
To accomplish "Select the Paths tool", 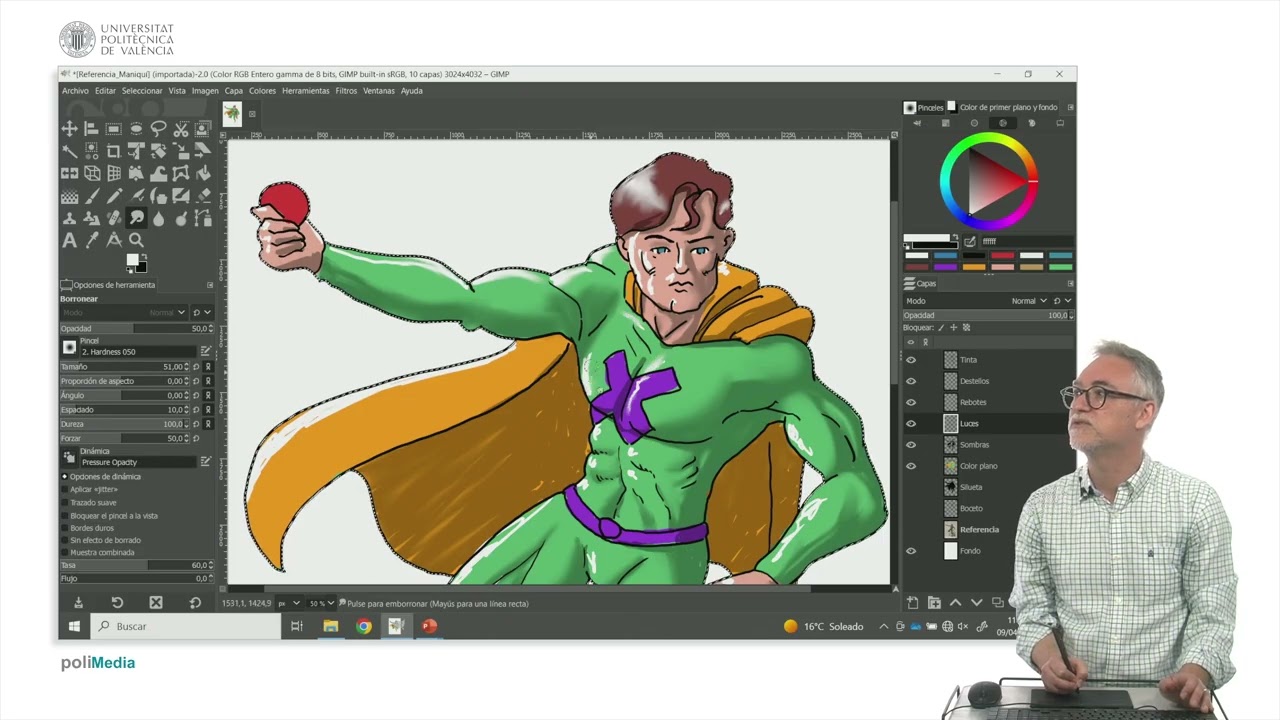I will [x=203, y=218].
